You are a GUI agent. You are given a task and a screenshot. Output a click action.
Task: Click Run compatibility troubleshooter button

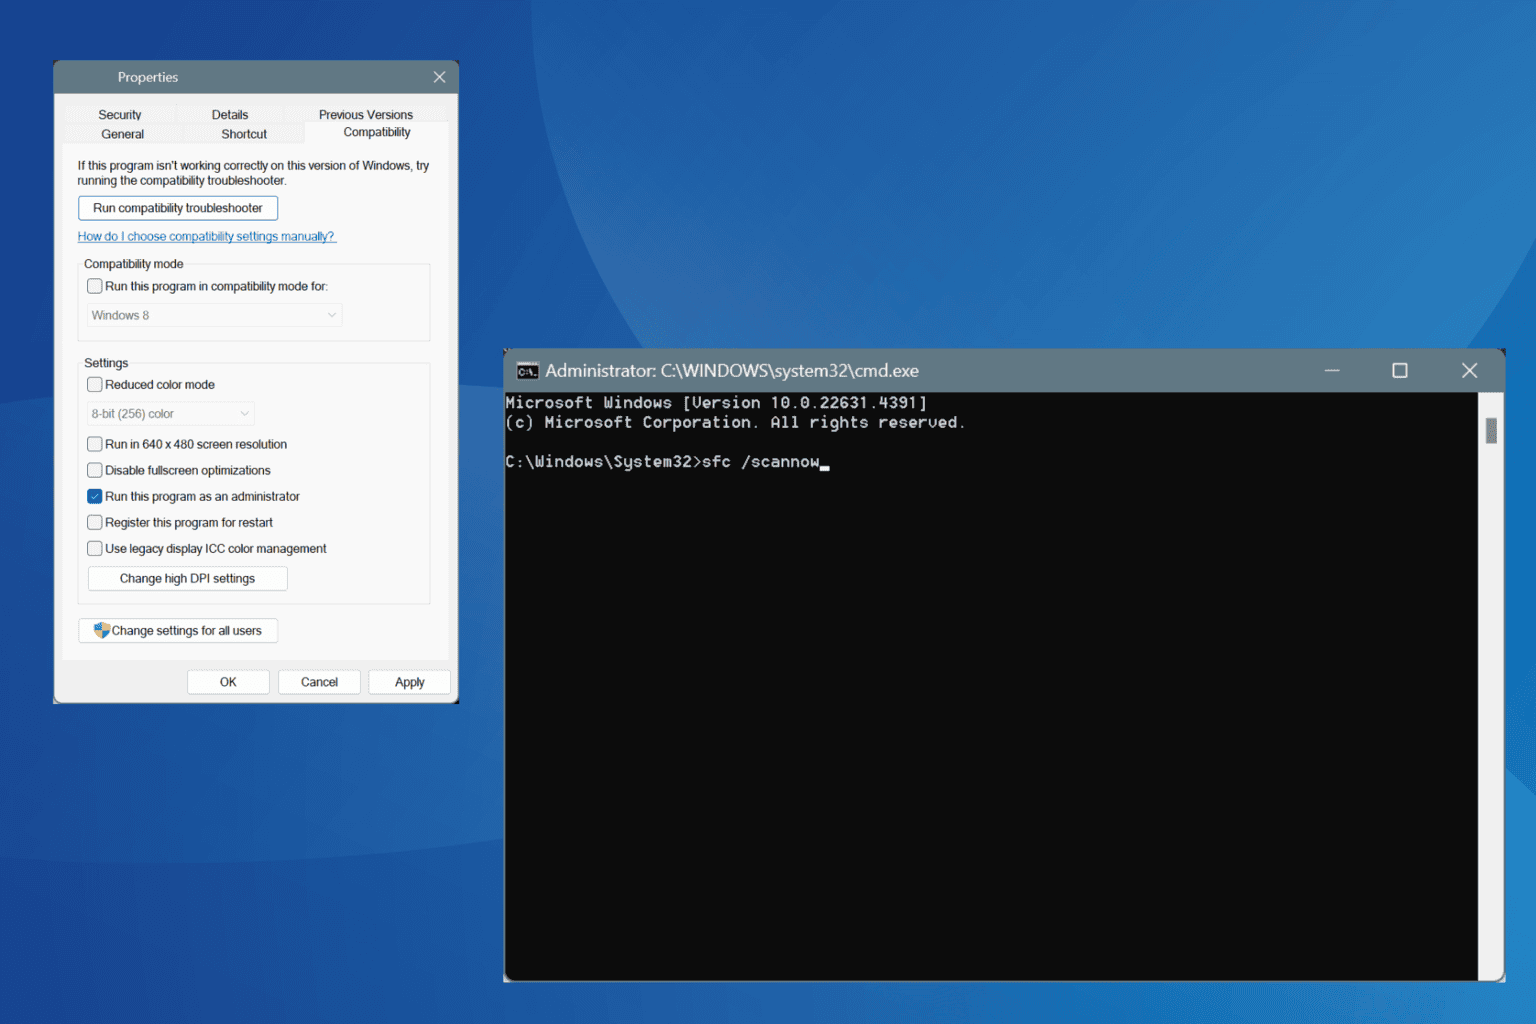tap(178, 208)
